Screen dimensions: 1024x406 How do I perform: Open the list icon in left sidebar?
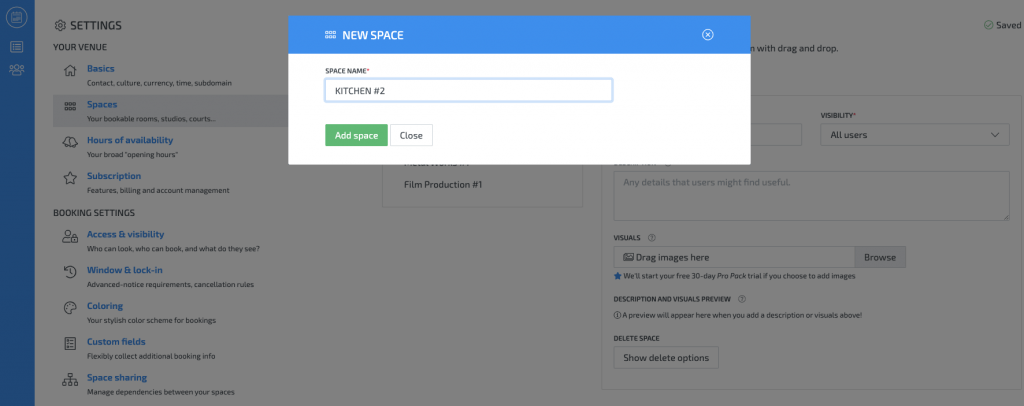pyautogui.click(x=17, y=46)
